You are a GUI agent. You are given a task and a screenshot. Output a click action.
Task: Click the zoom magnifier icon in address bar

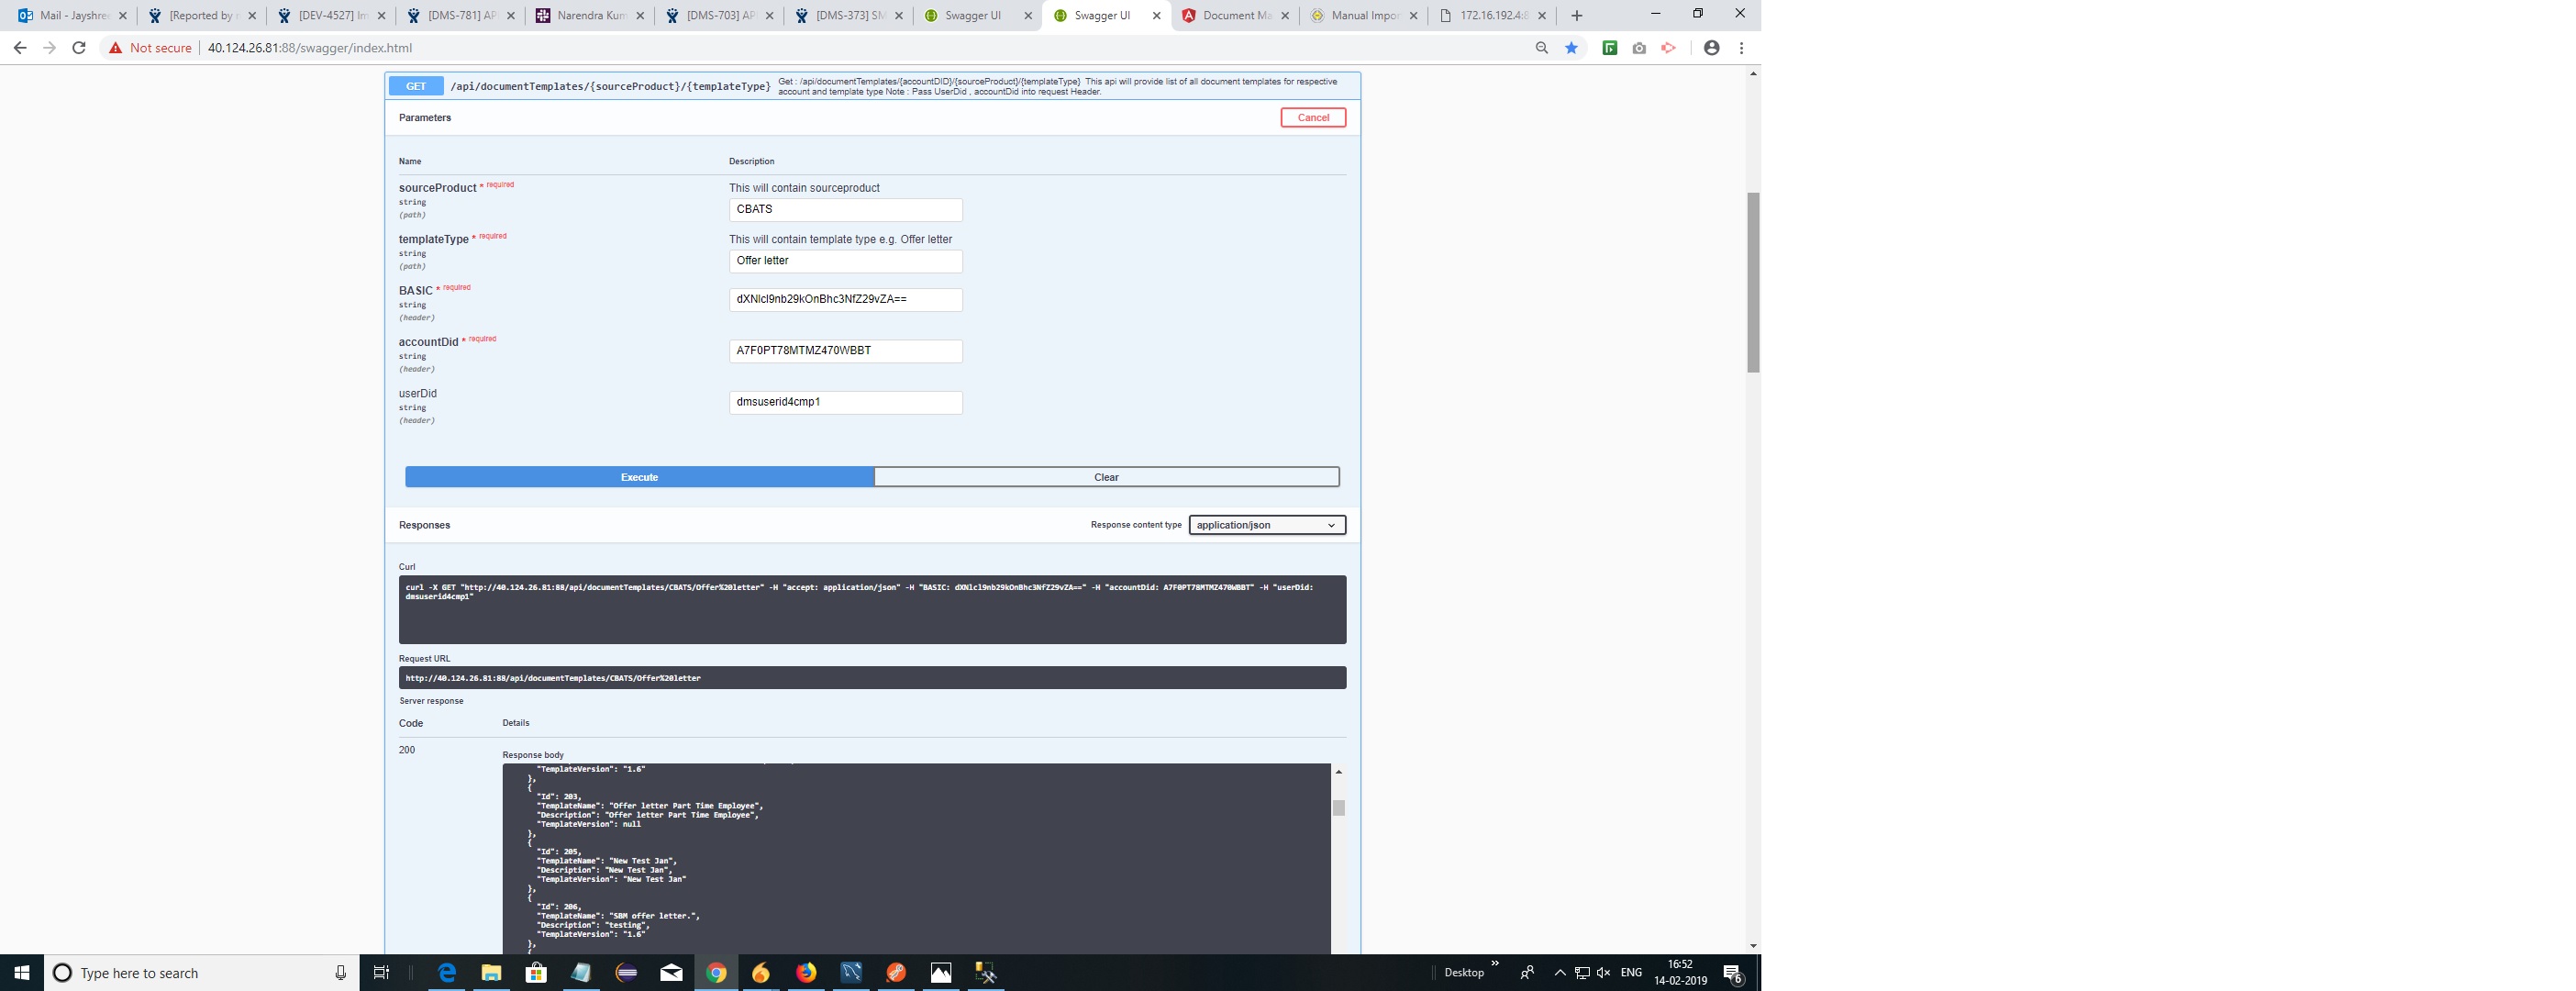[x=1541, y=48]
